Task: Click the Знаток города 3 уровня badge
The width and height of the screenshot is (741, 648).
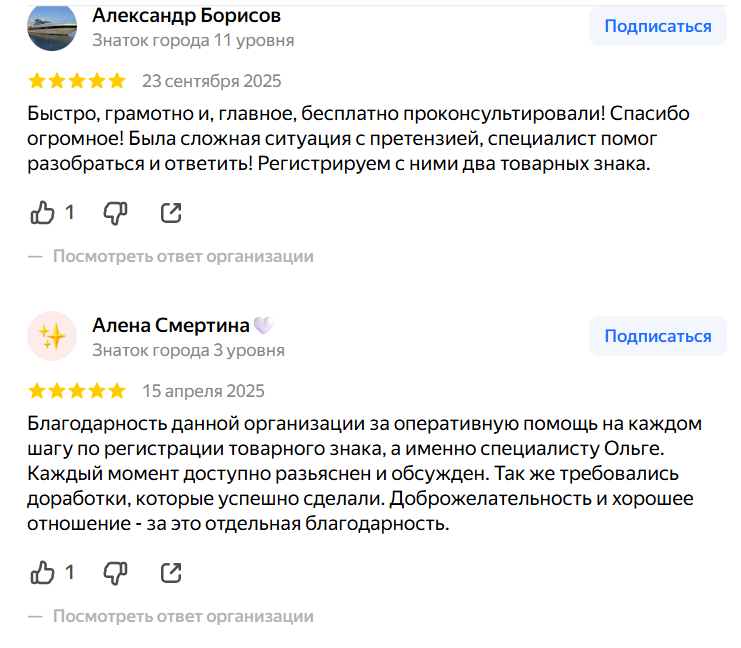Action: (x=188, y=350)
